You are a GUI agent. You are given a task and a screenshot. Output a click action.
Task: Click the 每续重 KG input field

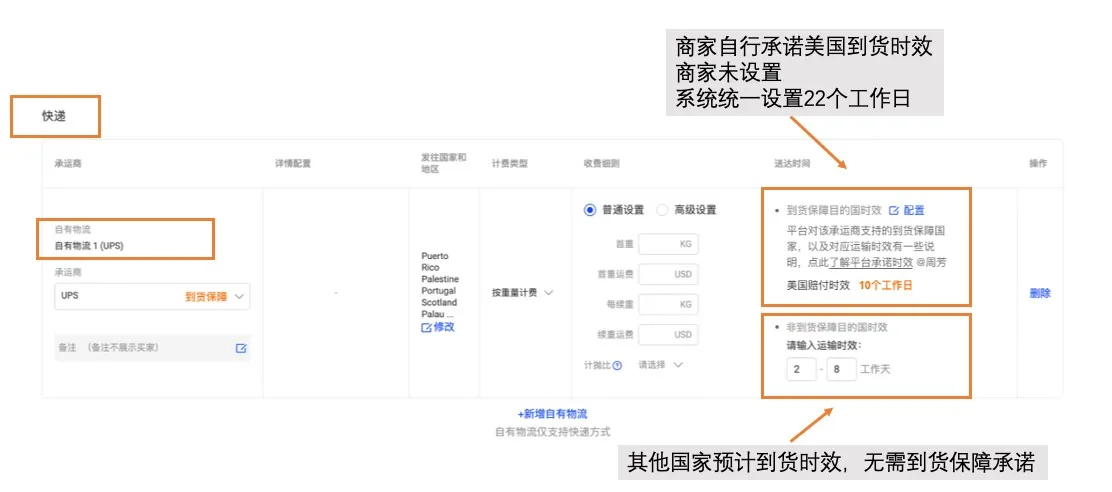668,304
